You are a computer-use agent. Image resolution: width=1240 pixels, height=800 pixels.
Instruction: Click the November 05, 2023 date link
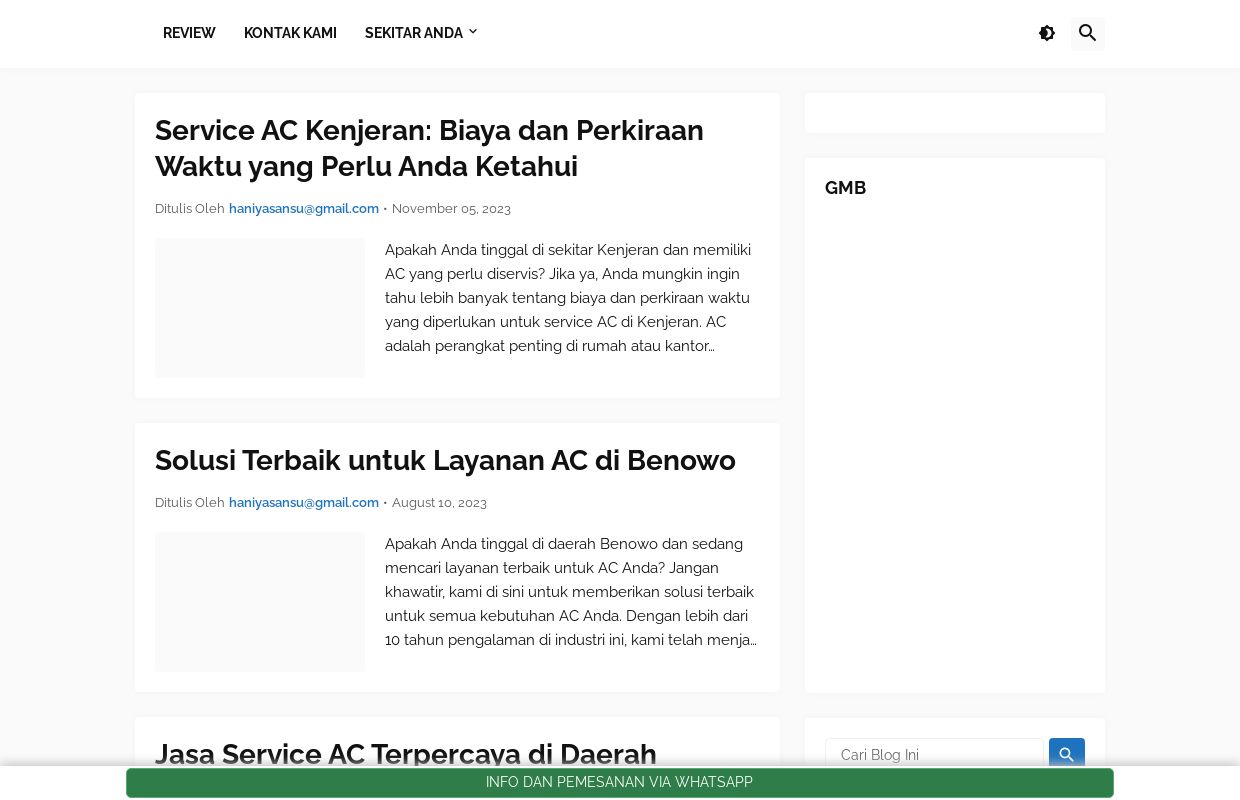click(451, 208)
